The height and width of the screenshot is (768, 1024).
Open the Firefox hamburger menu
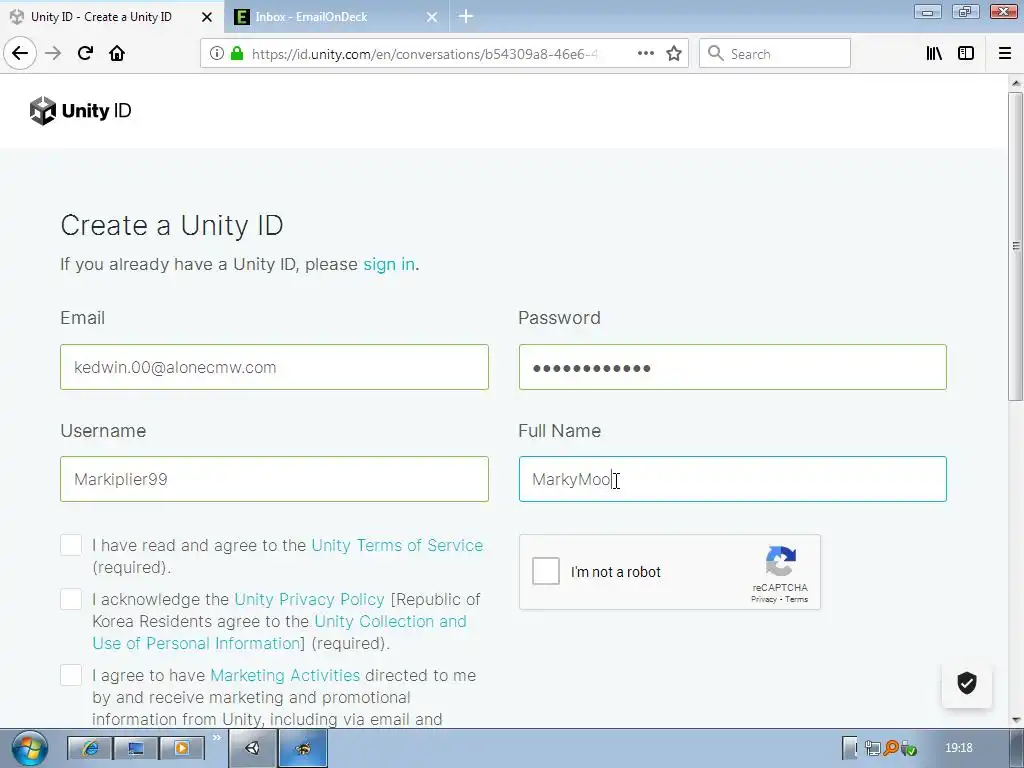[1005, 54]
